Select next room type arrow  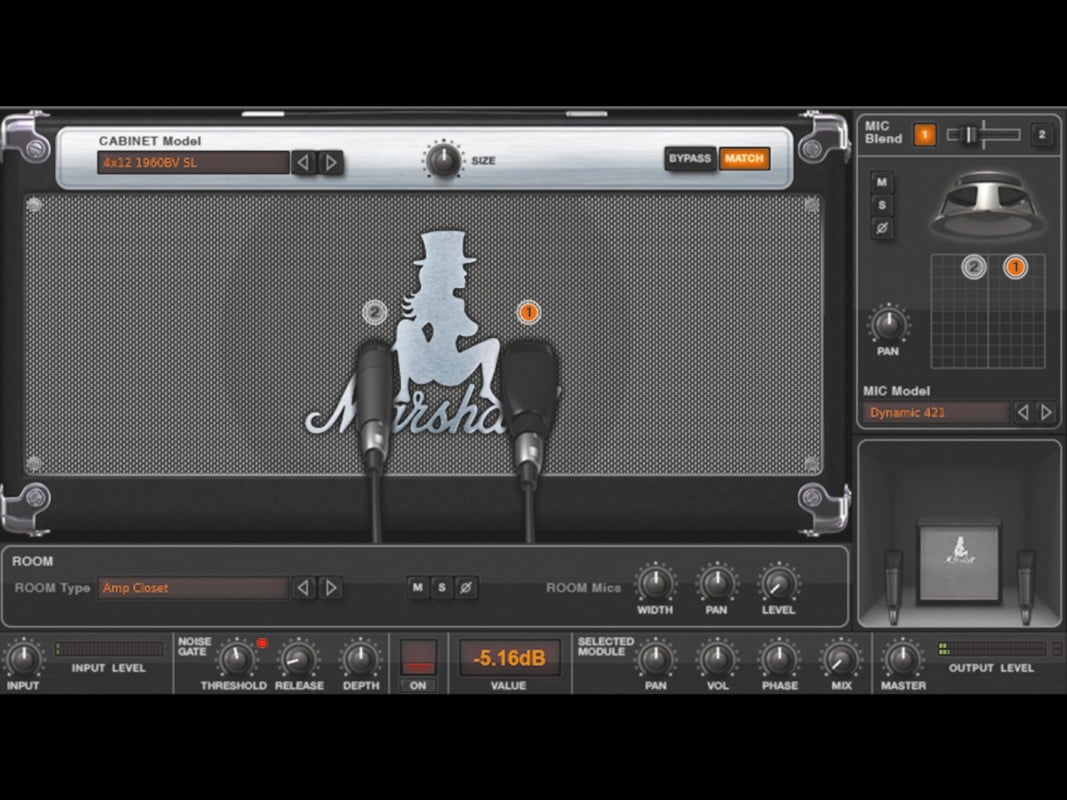pos(331,588)
